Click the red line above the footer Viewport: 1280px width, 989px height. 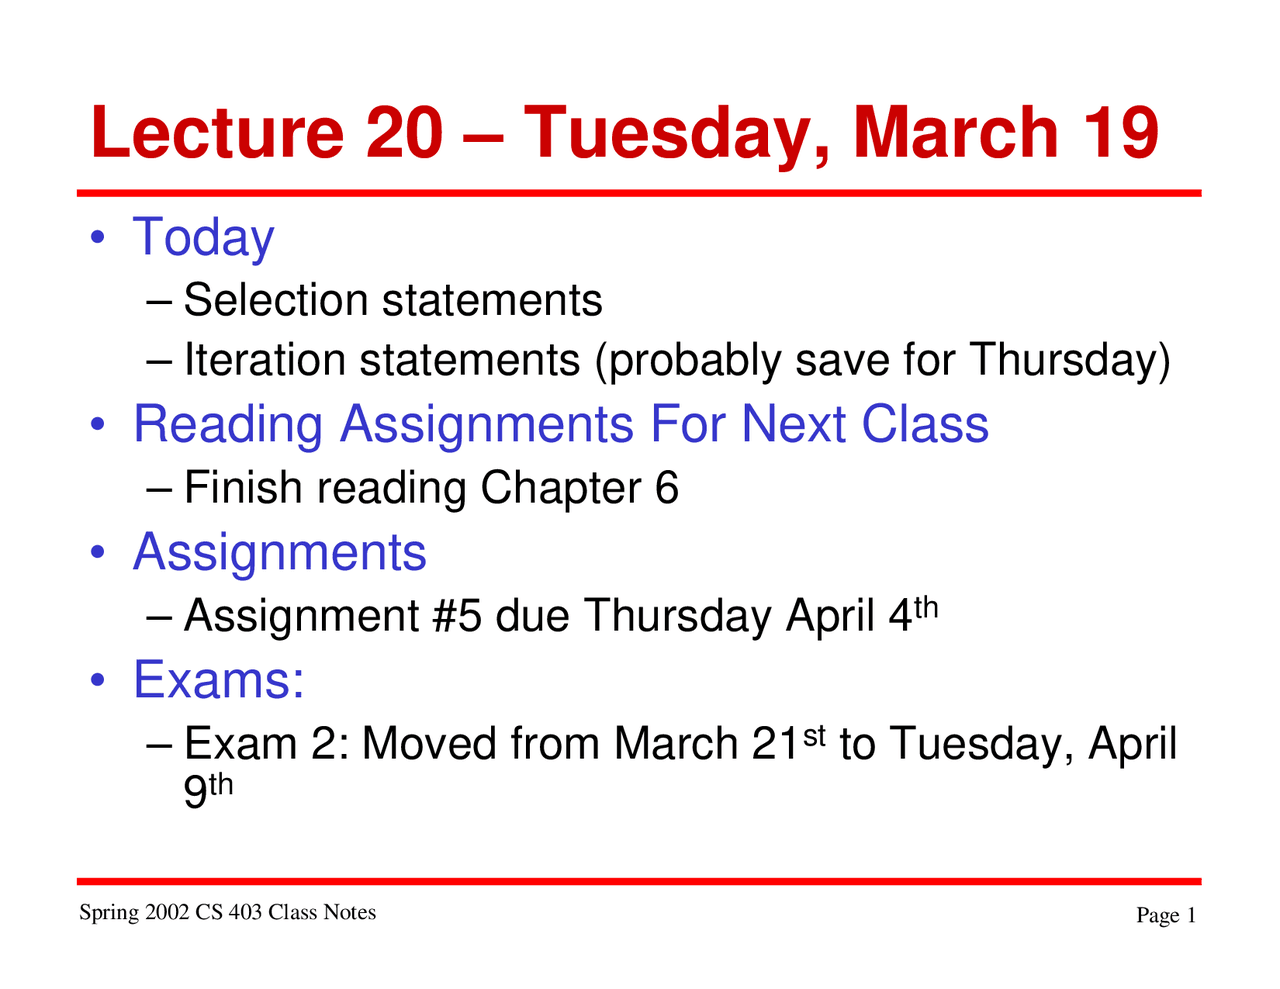coord(640,881)
